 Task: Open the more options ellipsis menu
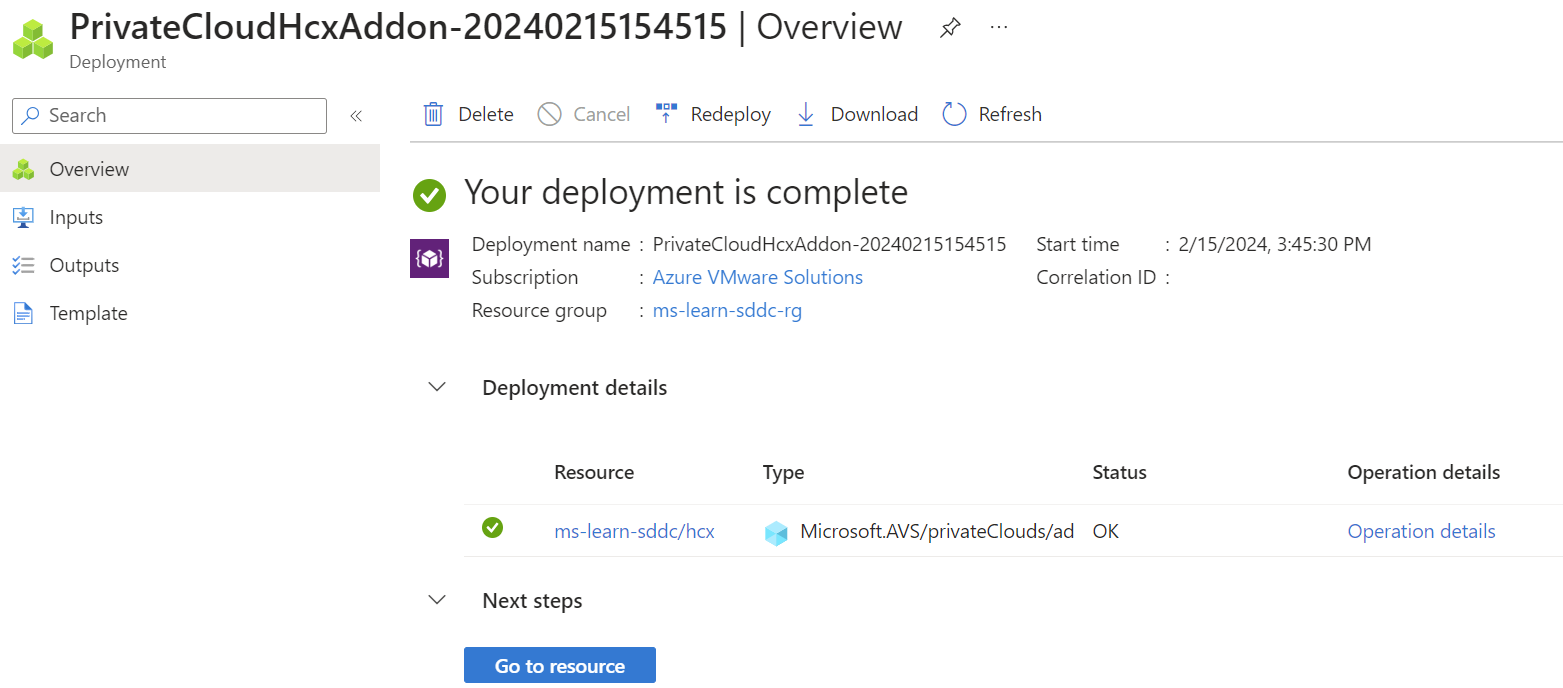998,27
